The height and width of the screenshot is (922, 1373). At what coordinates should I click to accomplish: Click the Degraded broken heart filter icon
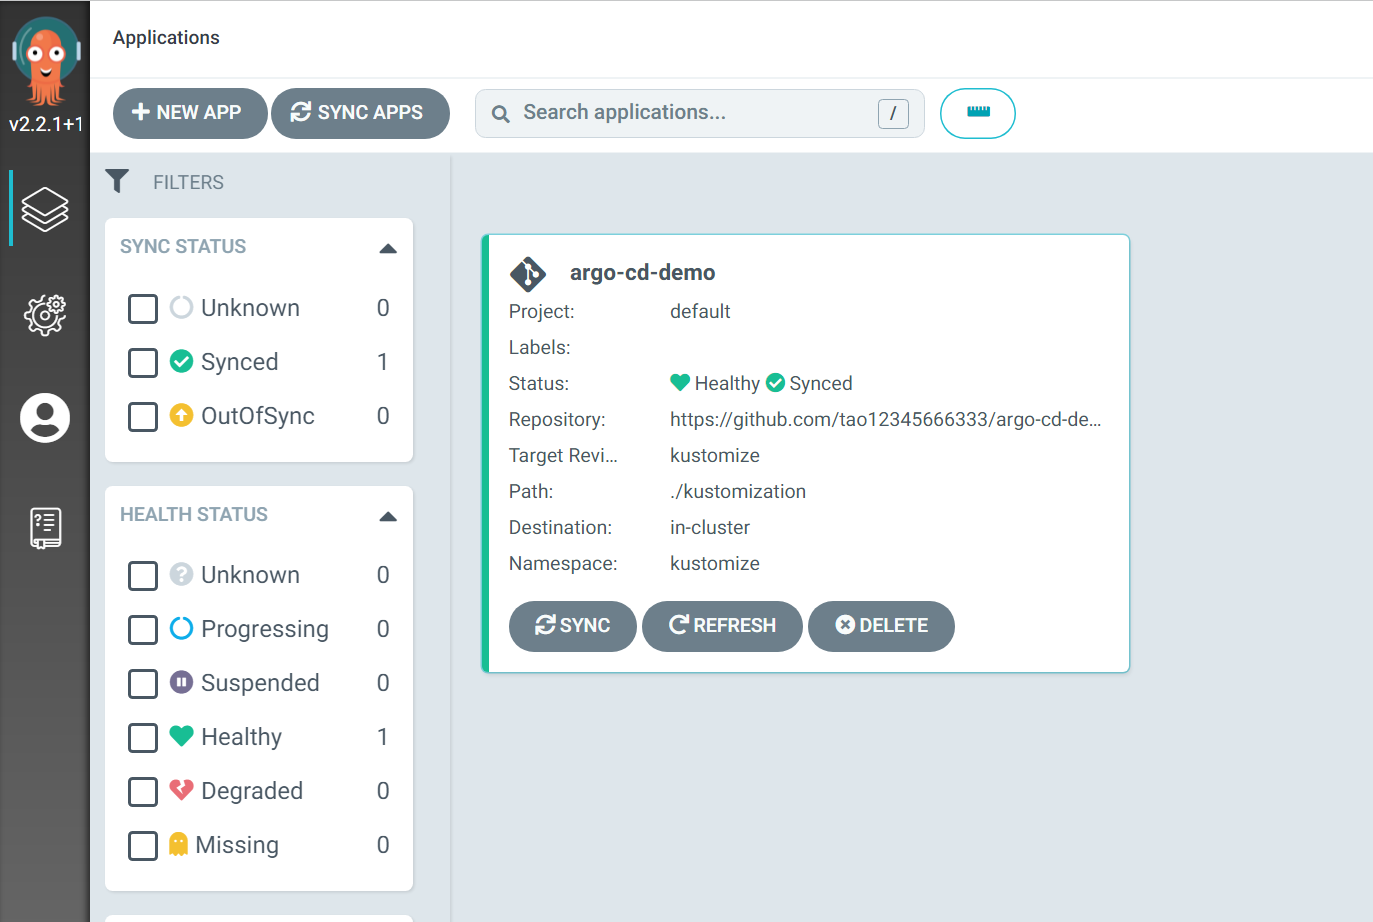181,790
